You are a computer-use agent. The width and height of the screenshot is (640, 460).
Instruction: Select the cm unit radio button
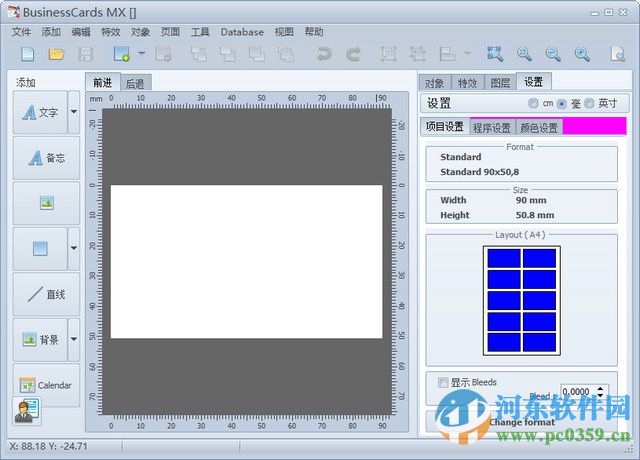pos(533,104)
